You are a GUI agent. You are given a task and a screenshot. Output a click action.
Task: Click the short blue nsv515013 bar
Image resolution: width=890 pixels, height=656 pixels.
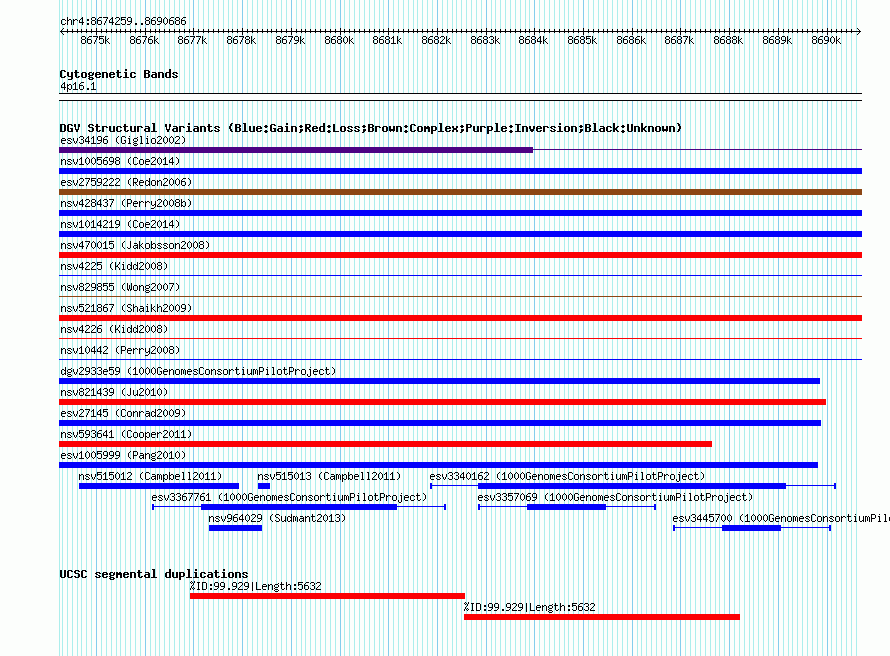pos(264,486)
